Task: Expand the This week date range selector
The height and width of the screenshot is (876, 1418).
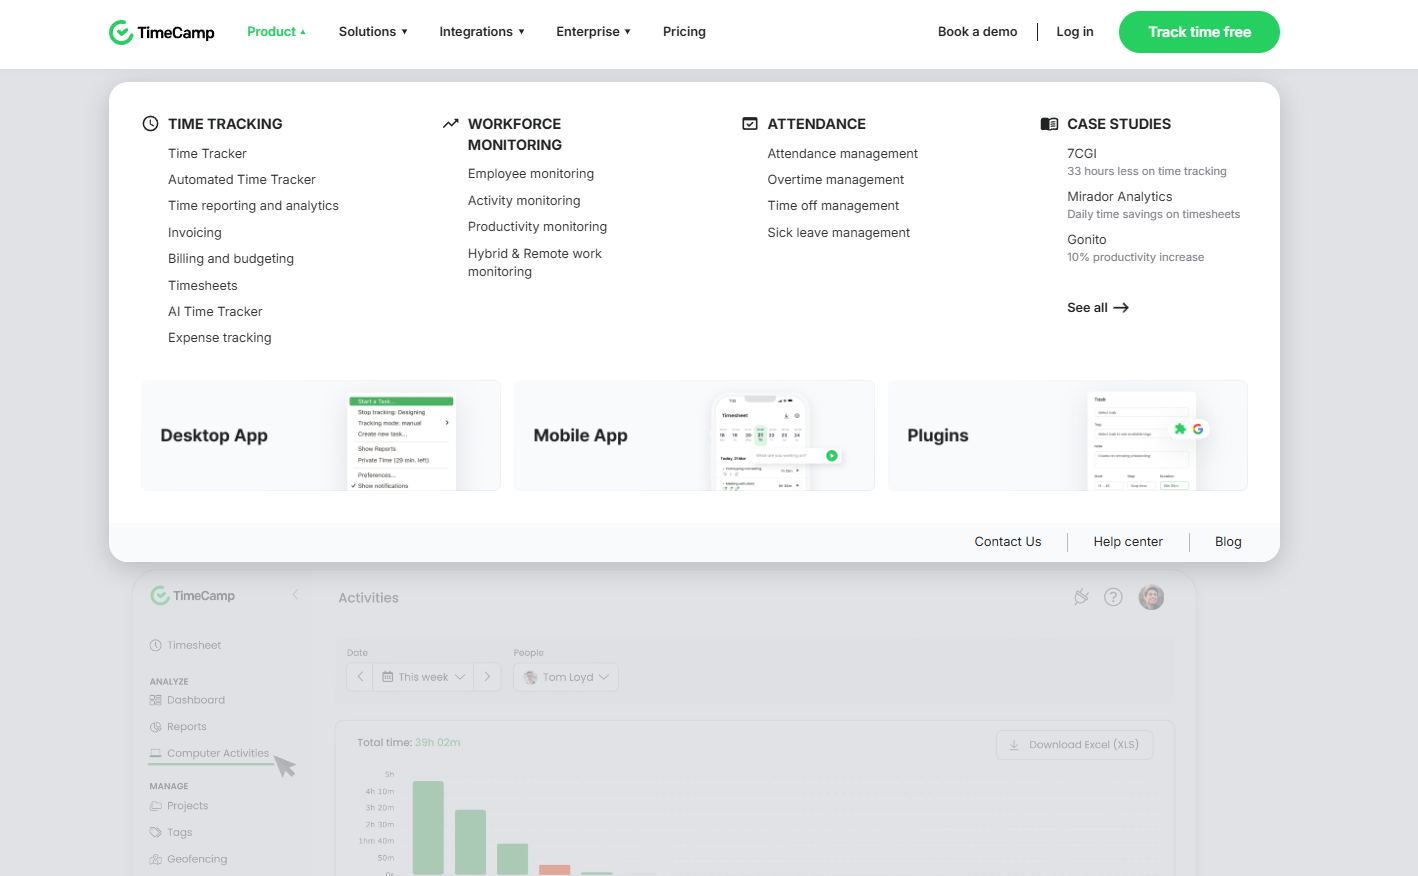Action: pos(423,676)
